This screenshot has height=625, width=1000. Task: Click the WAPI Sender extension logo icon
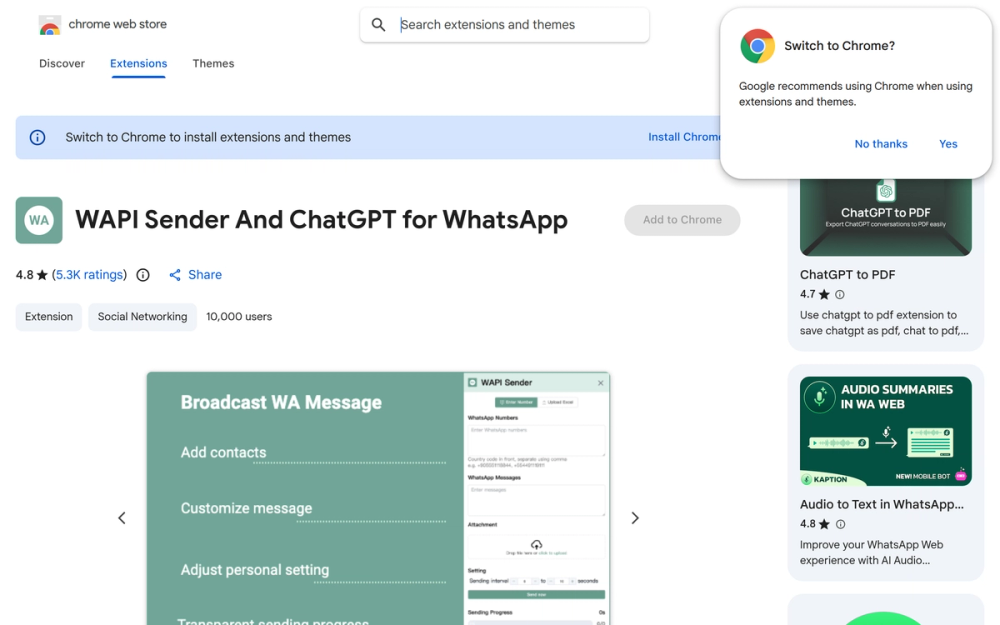[x=38, y=219]
